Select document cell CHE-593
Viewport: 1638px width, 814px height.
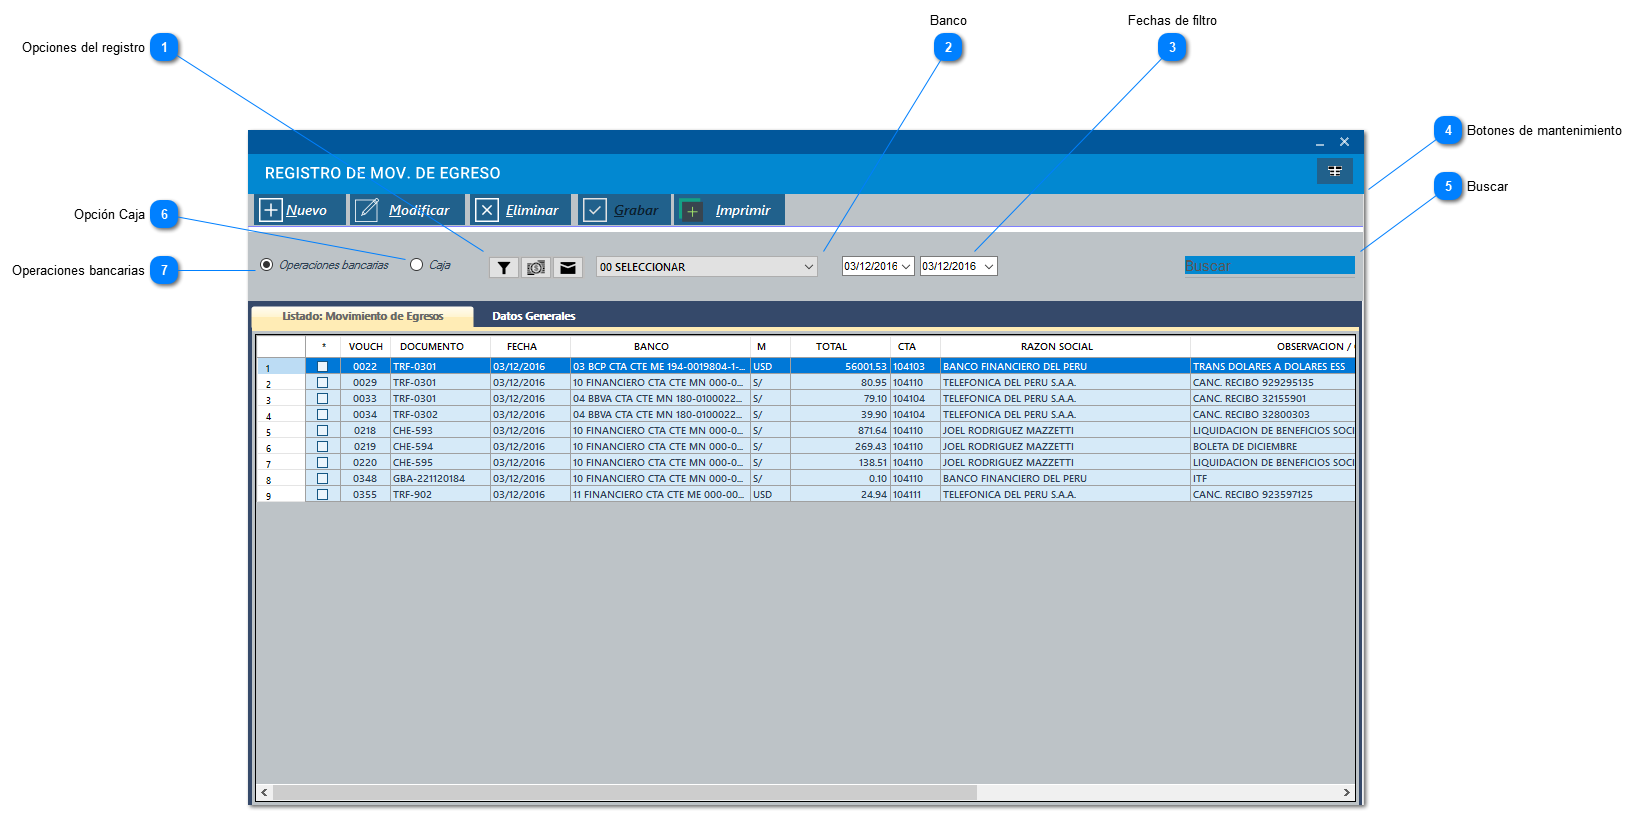(x=440, y=431)
